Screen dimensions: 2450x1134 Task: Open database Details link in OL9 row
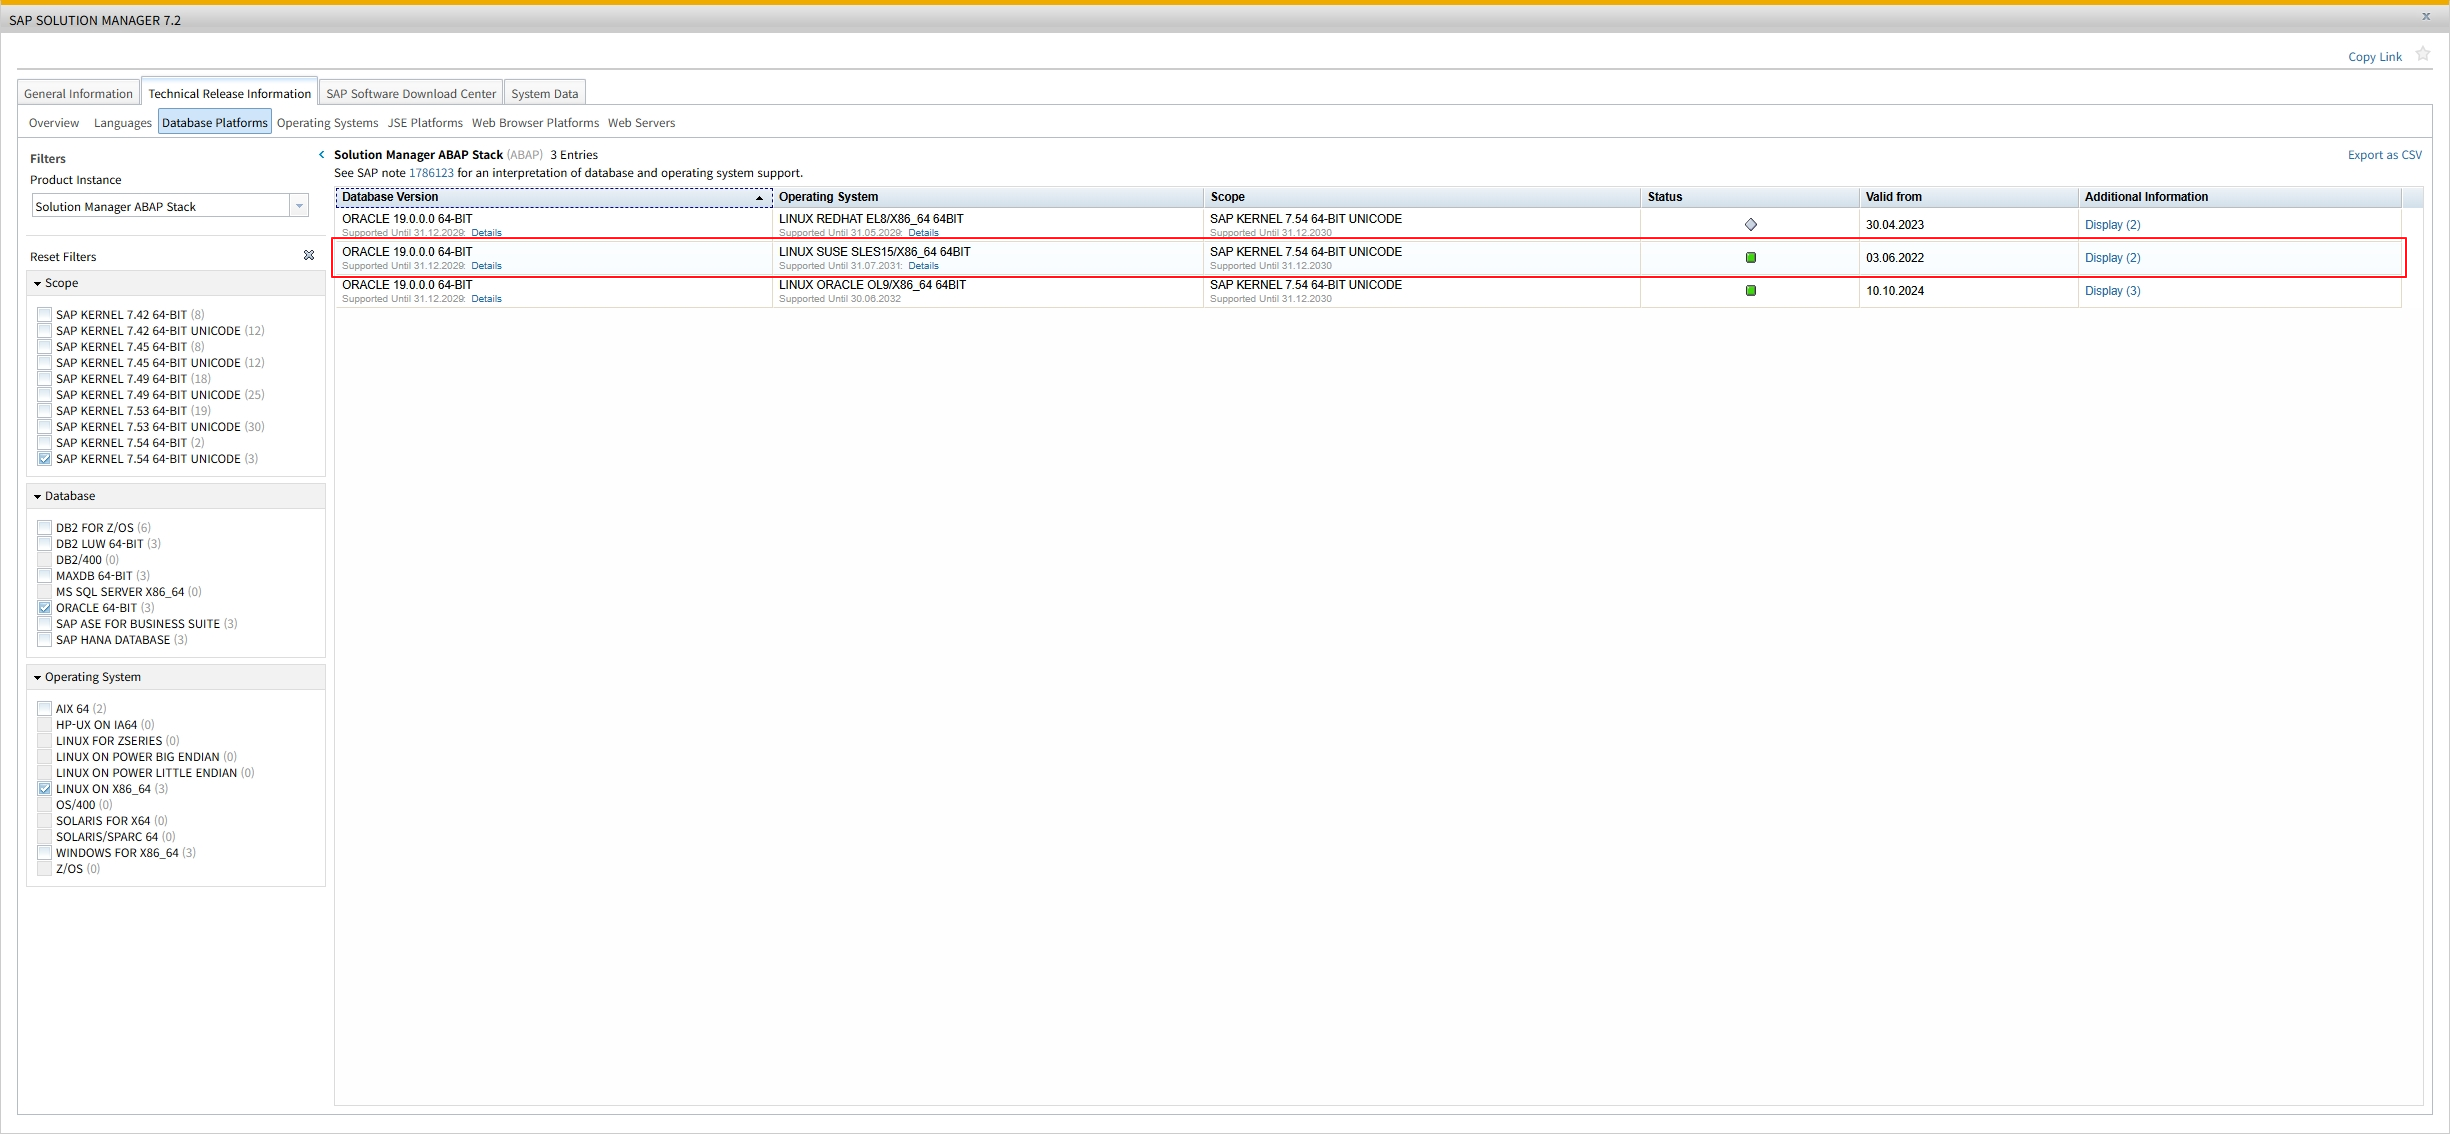point(486,299)
